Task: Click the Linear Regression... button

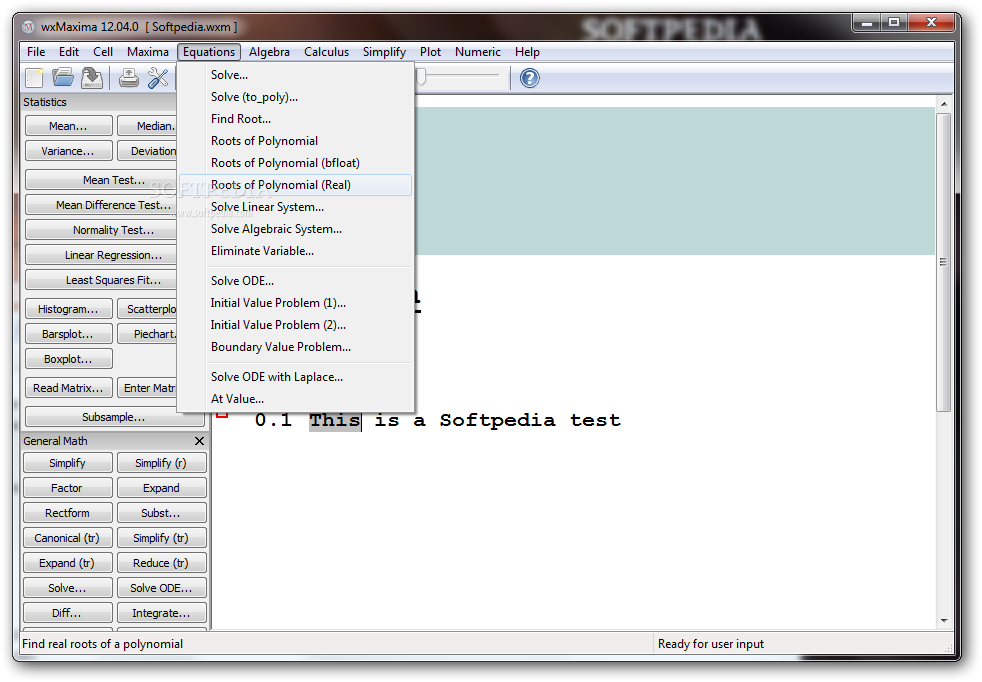Action: [x=101, y=255]
